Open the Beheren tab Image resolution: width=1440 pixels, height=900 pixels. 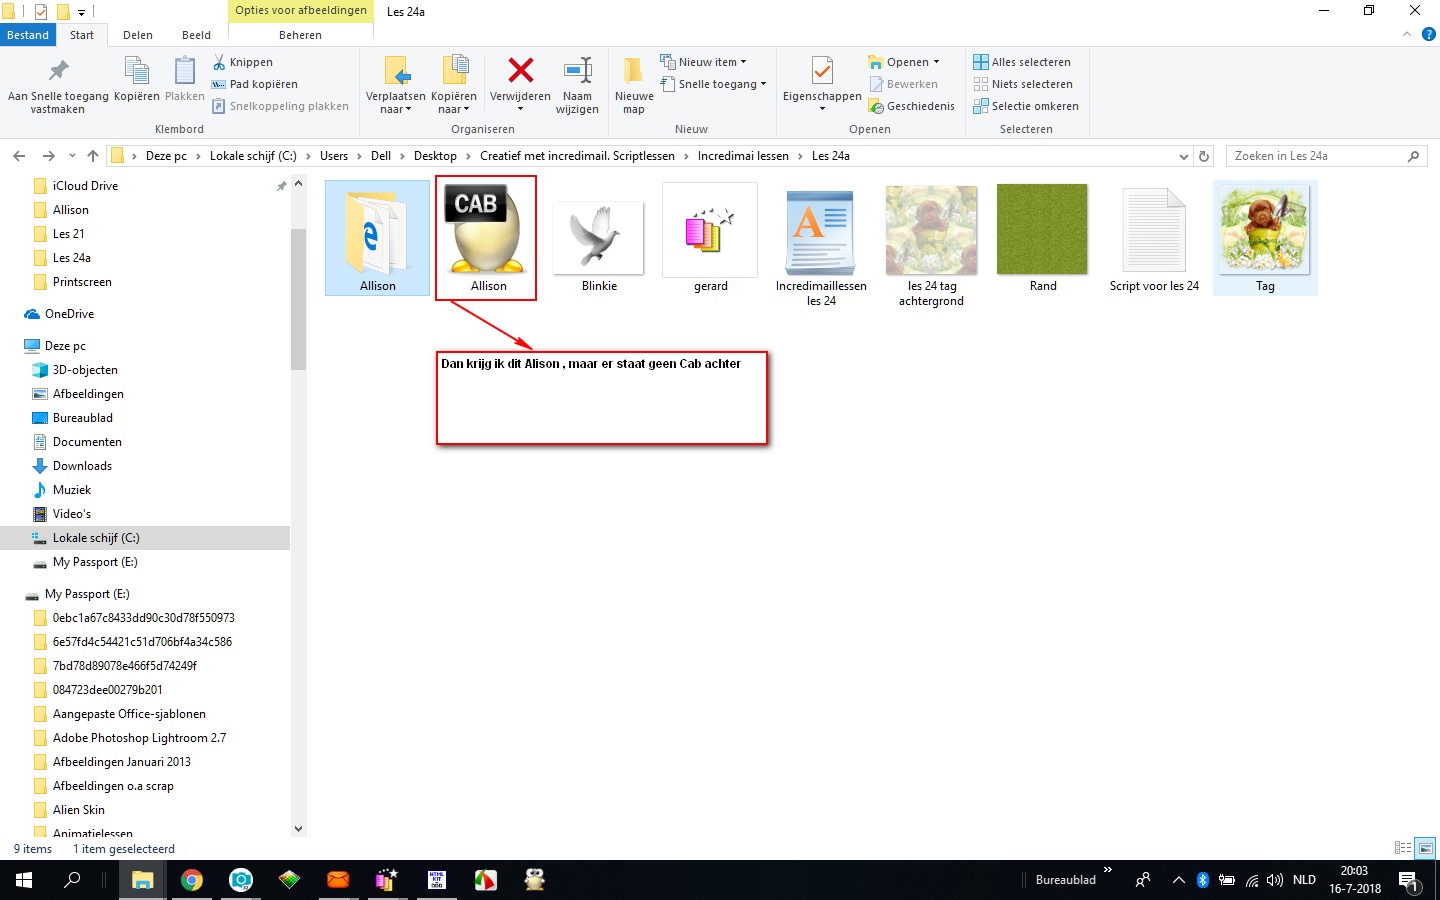click(300, 35)
